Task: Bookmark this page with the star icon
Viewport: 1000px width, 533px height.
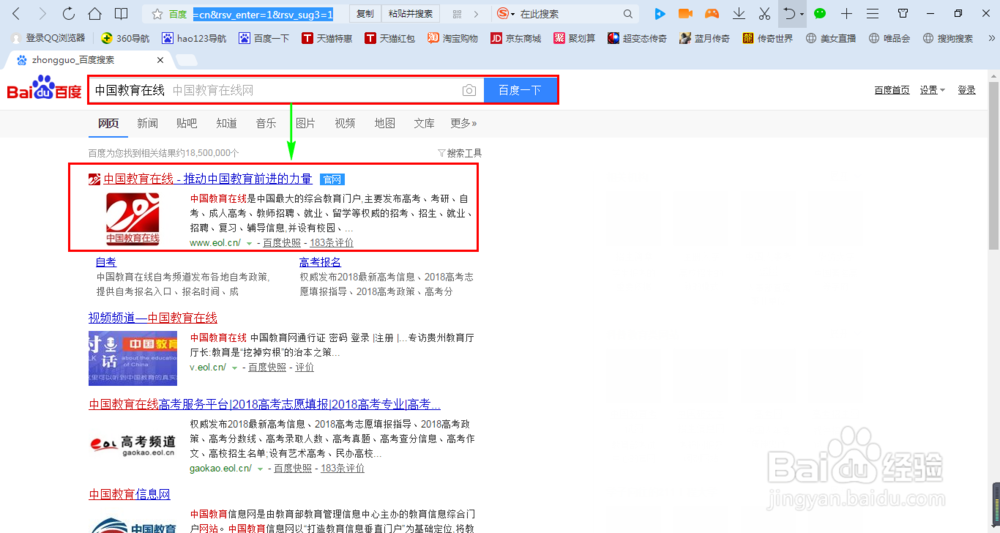Action: [157, 14]
